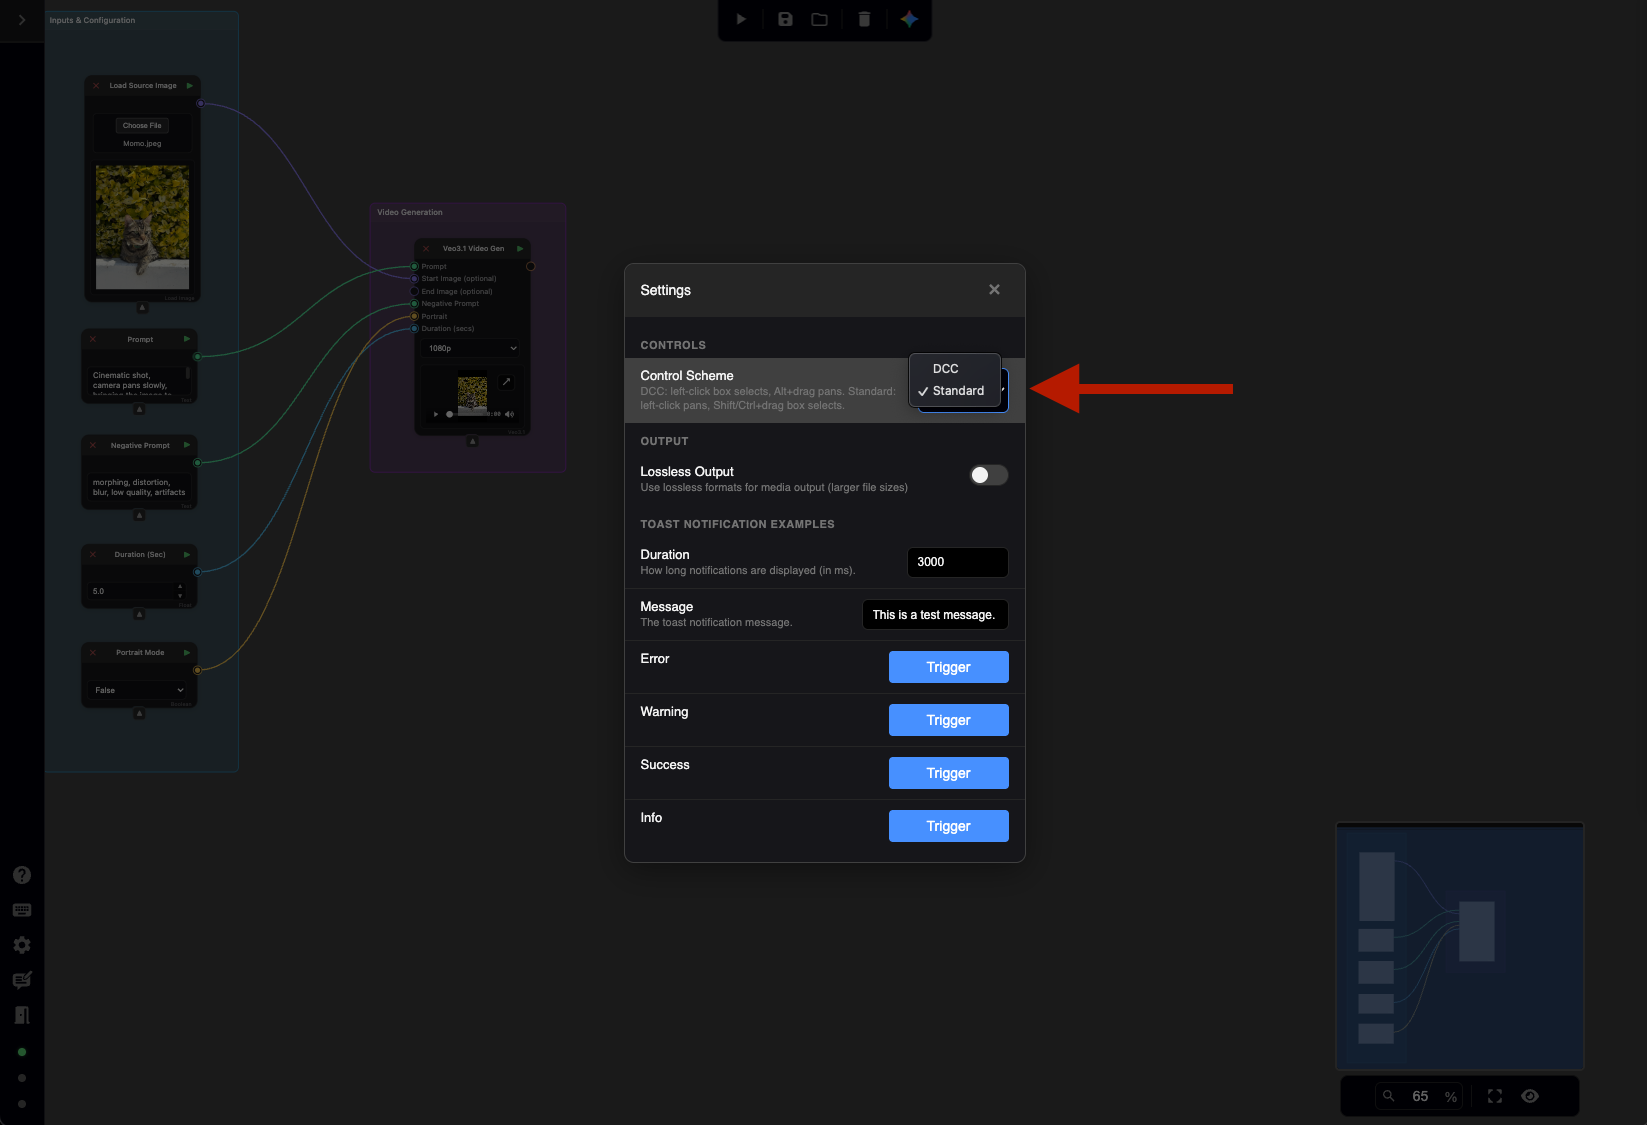Toggle minimap visibility with the eye icon
The image size is (1647, 1125).
click(x=1529, y=1096)
